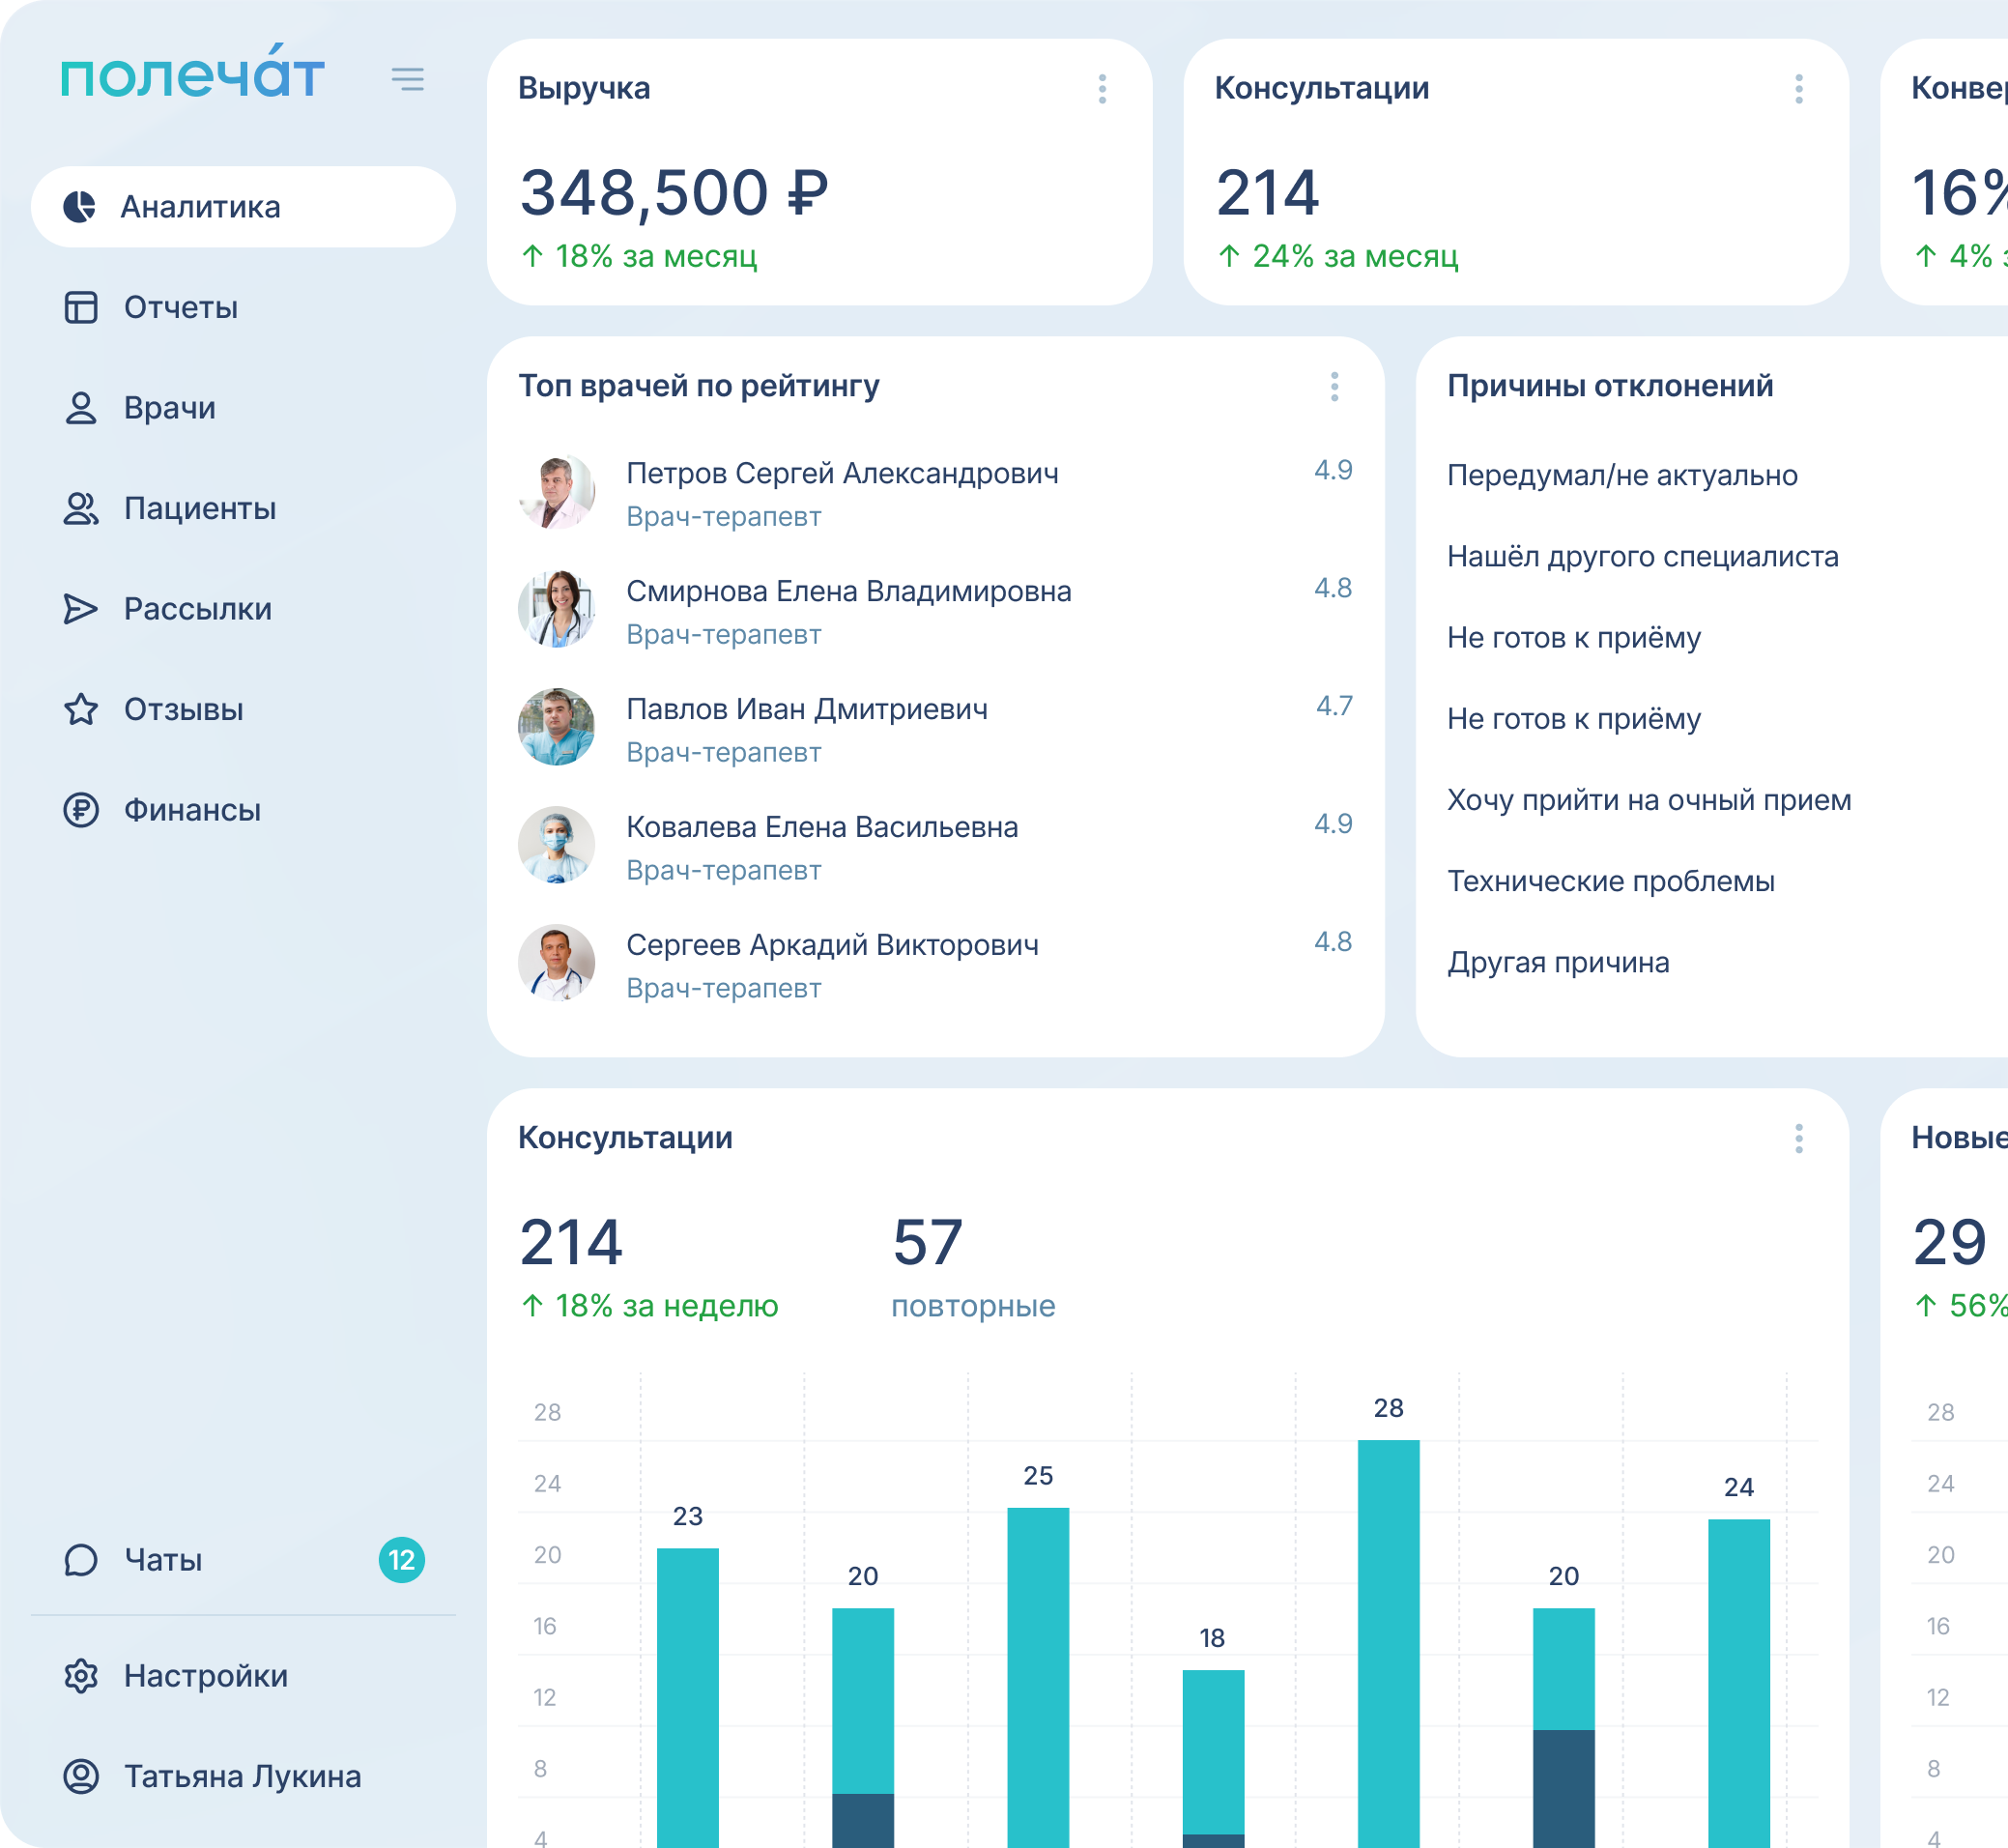2008x1848 pixels.
Task: Open Топ врачей по рейтингу options menu
Action: [1334, 387]
